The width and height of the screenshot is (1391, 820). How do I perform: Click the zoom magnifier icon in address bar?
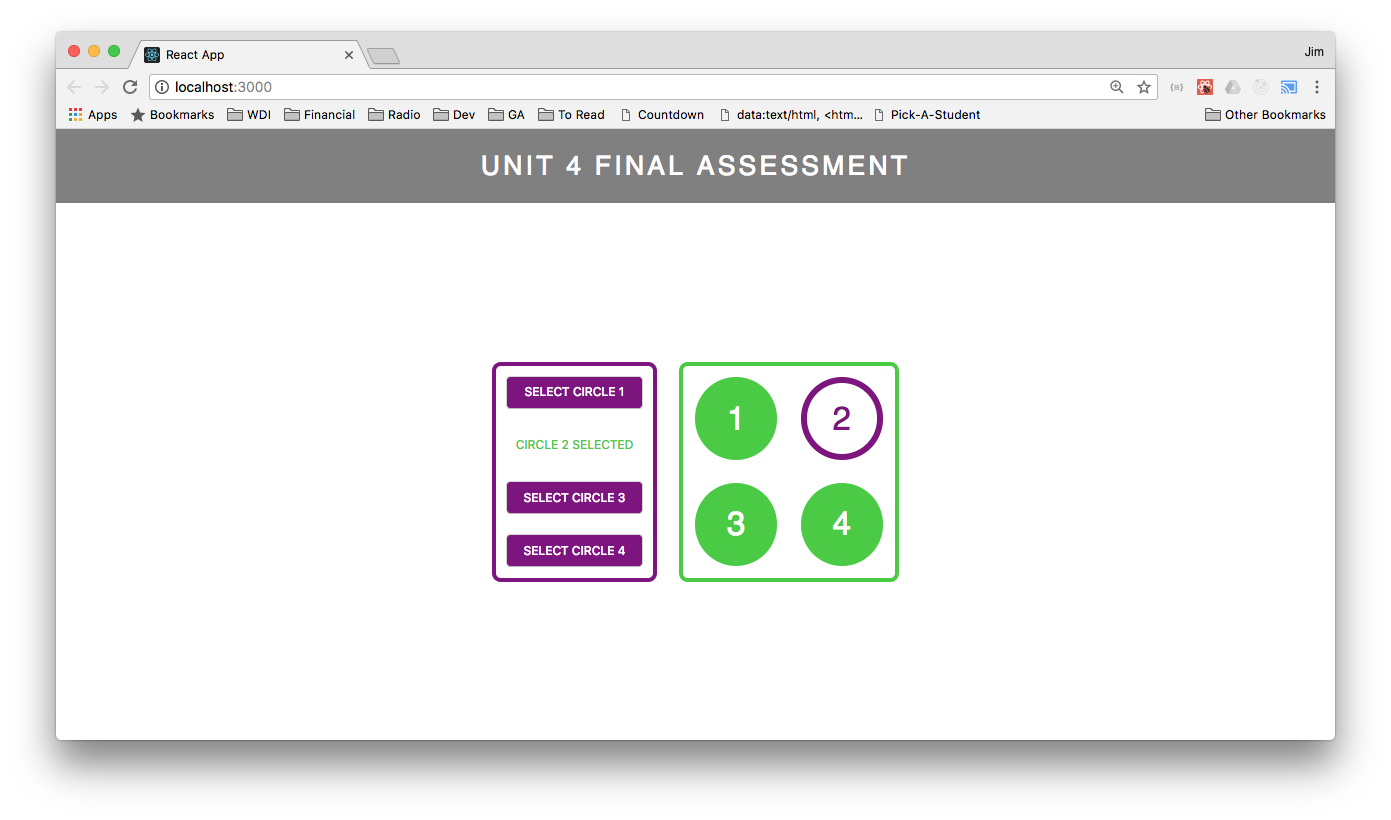1117,87
